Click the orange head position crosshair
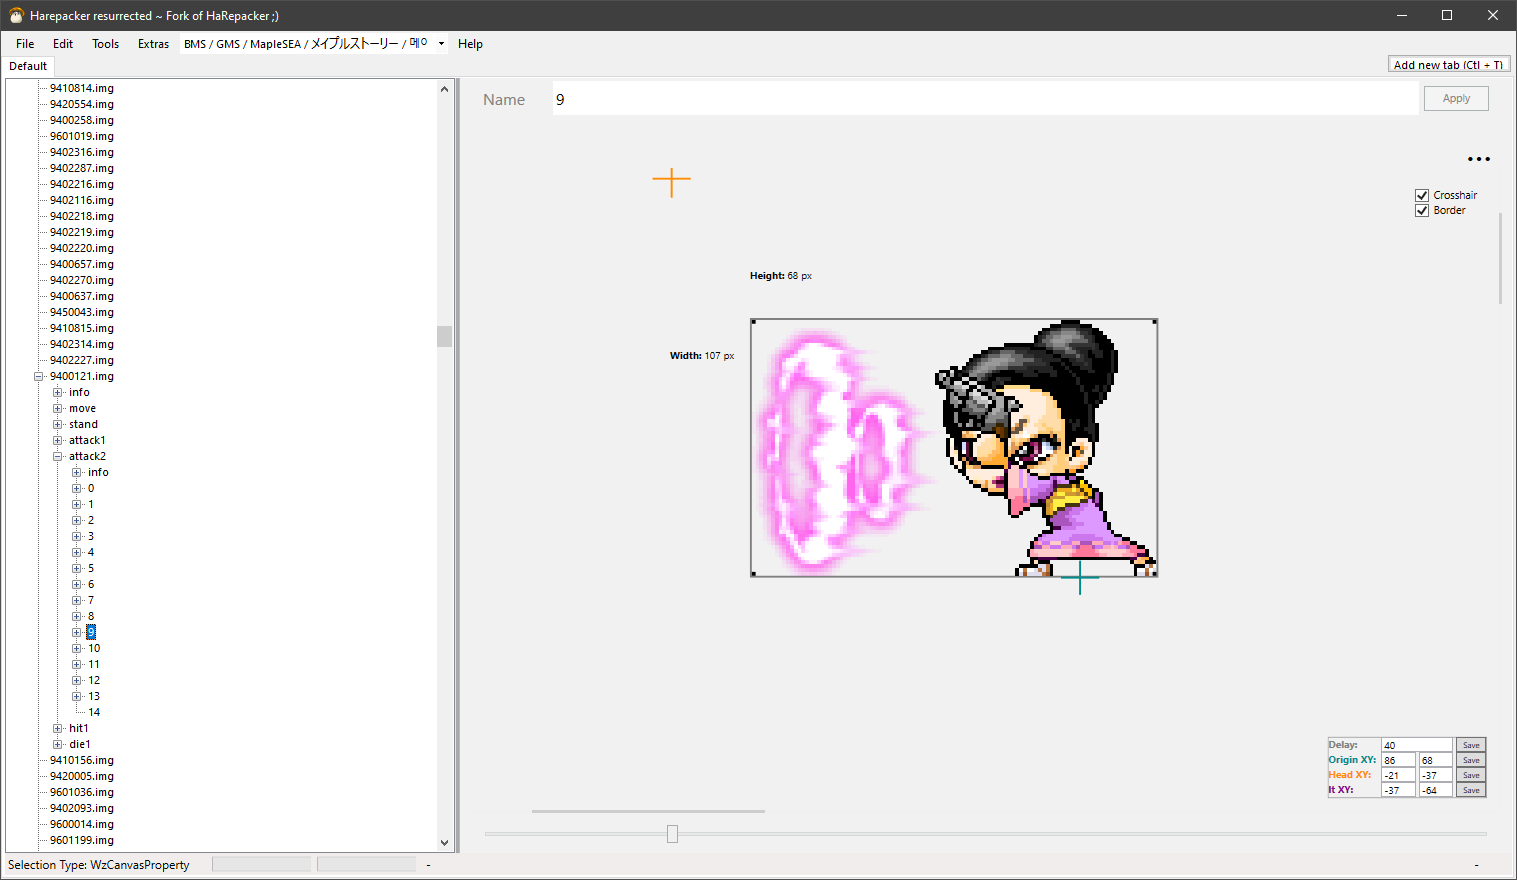This screenshot has height=880, width=1517. click(671, 181)
